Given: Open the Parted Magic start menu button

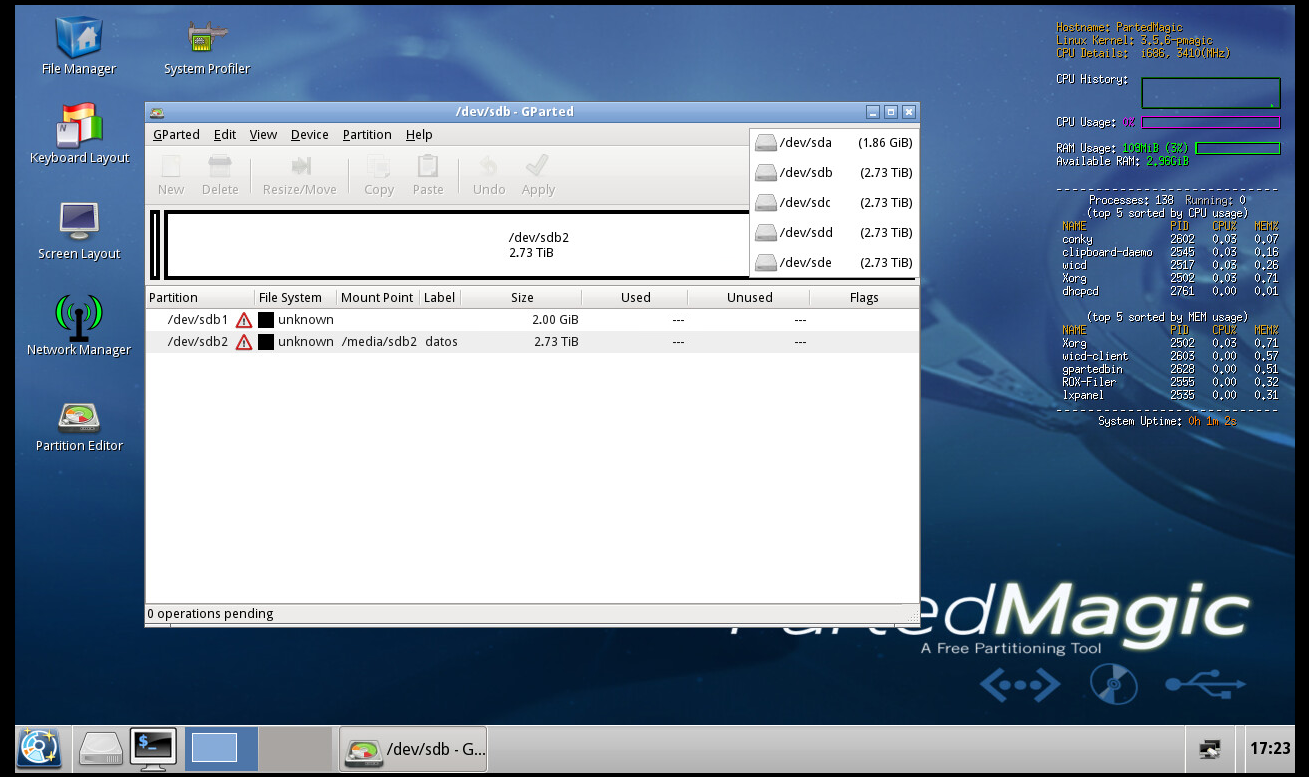Looking at the screenshot, I should (39, 748).
